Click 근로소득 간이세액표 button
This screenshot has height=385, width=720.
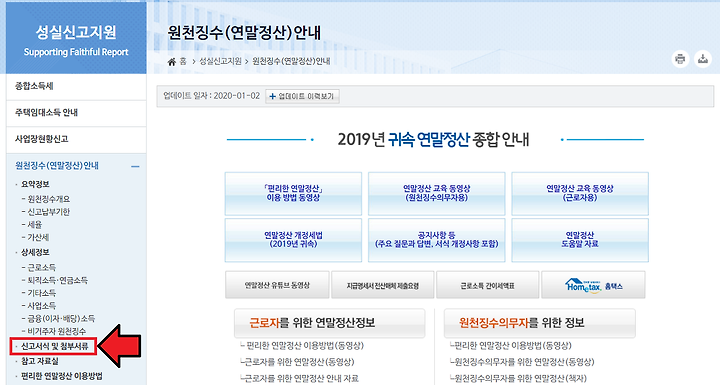[488, 285]
